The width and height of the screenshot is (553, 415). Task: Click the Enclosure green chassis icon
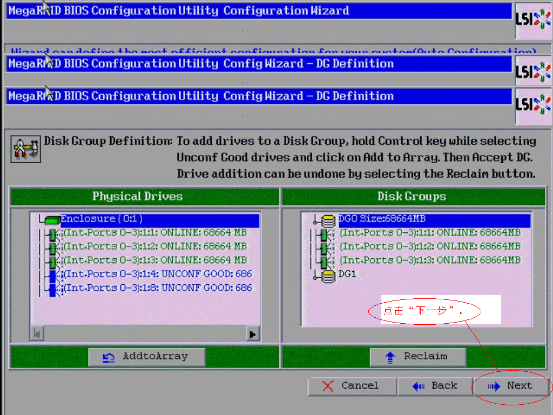(x=52, y=221)
